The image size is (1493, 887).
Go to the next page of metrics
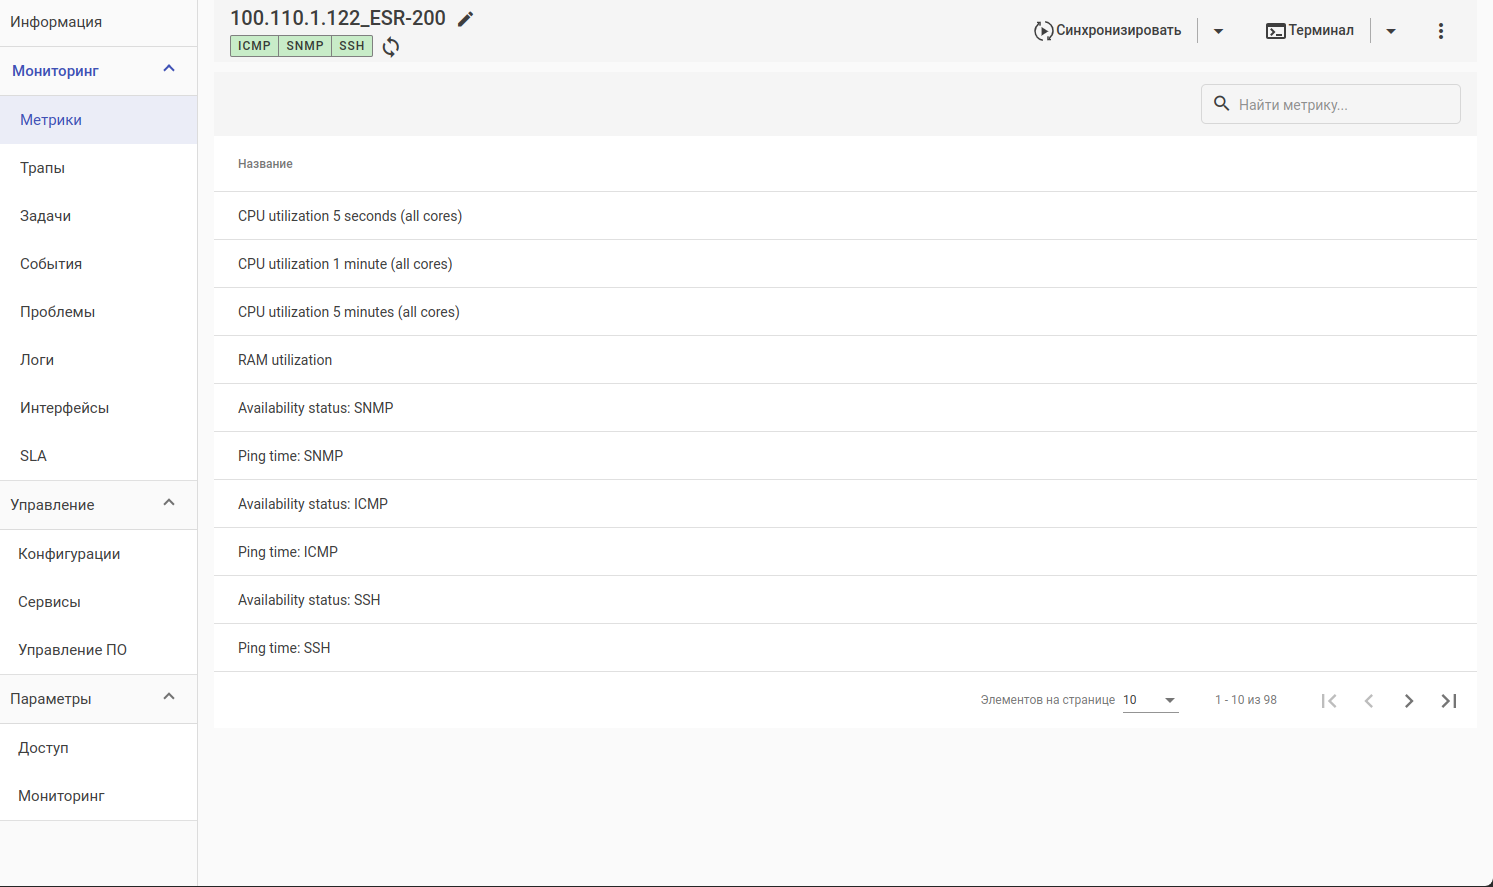point(1408,701)
